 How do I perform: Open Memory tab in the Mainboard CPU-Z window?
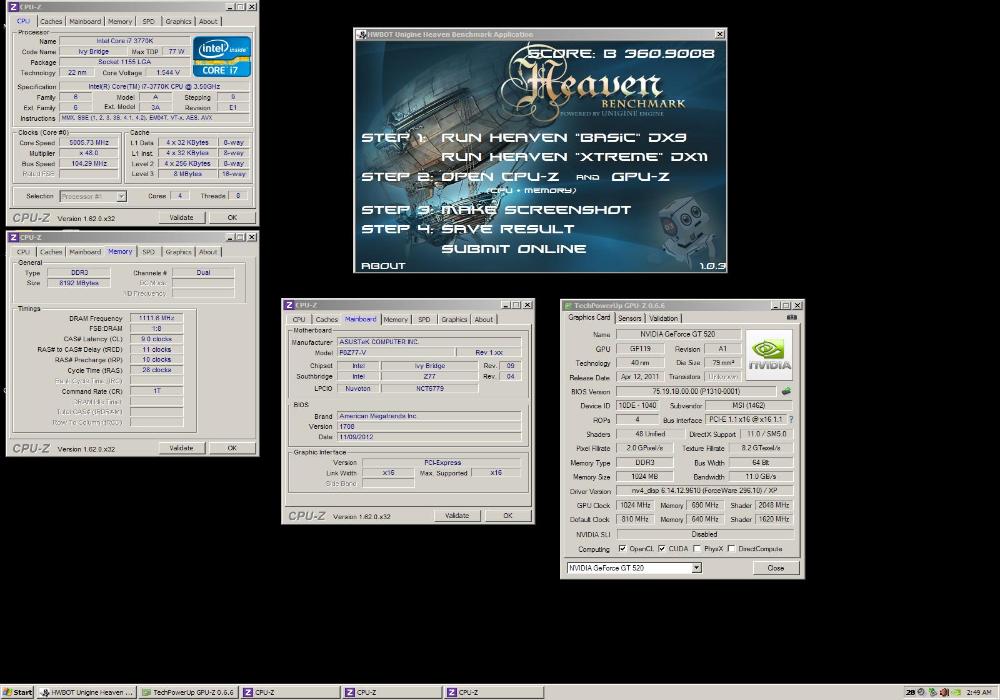pos(395,319)
